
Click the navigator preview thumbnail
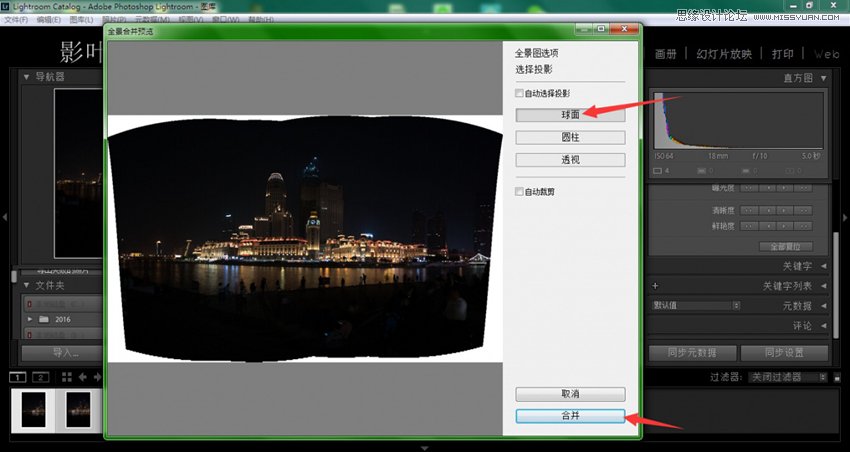(79, 173)
